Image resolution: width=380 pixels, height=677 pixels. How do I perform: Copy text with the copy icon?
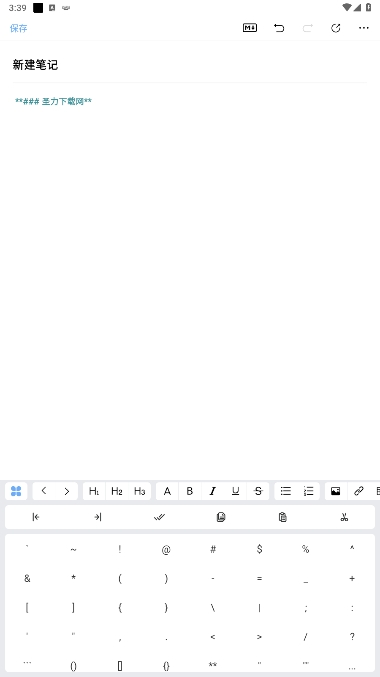click(221, 517)
